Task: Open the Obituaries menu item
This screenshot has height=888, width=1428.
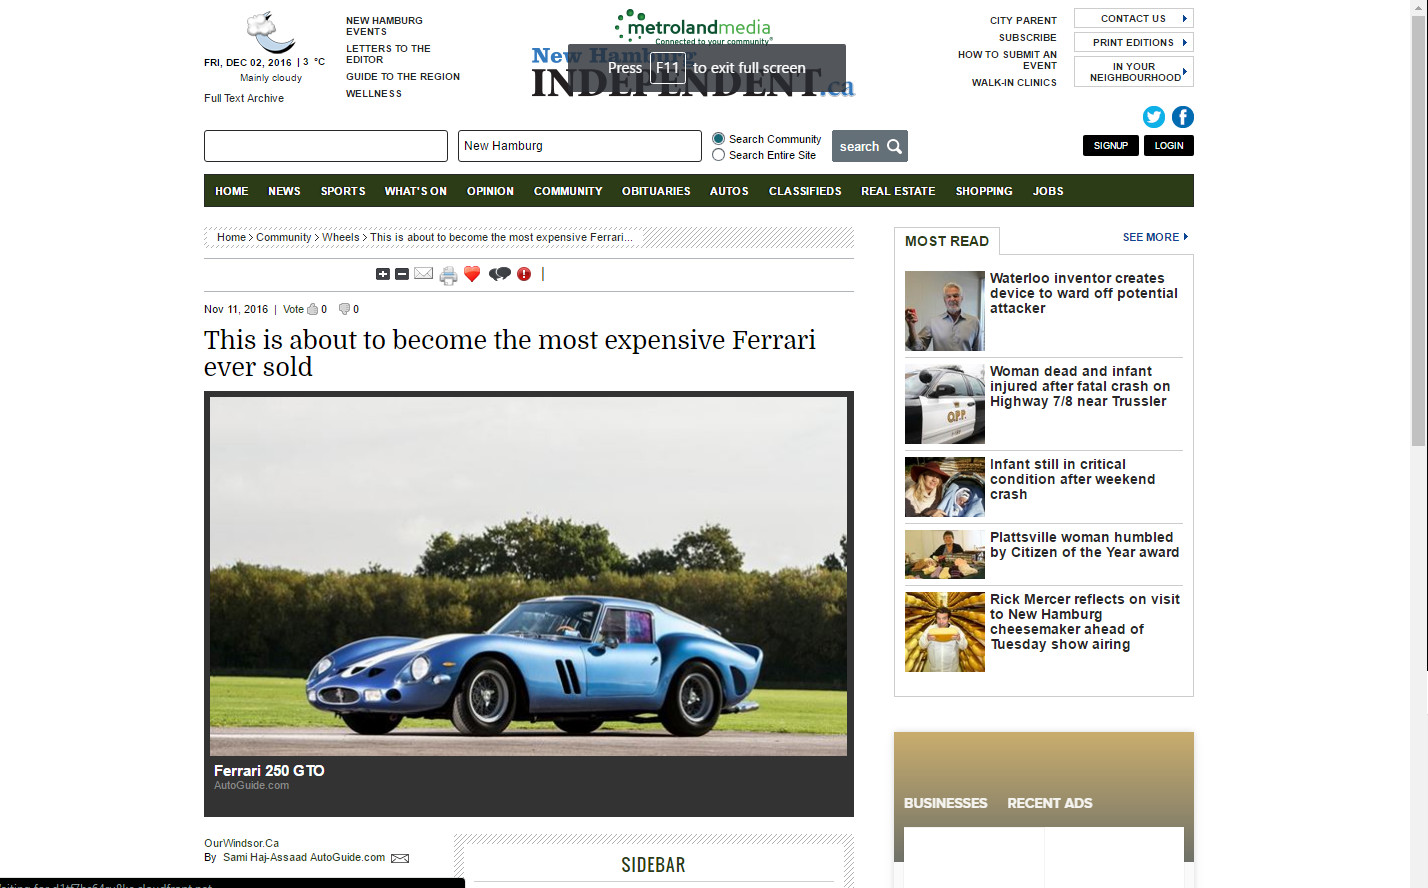Action: (656, 191)
